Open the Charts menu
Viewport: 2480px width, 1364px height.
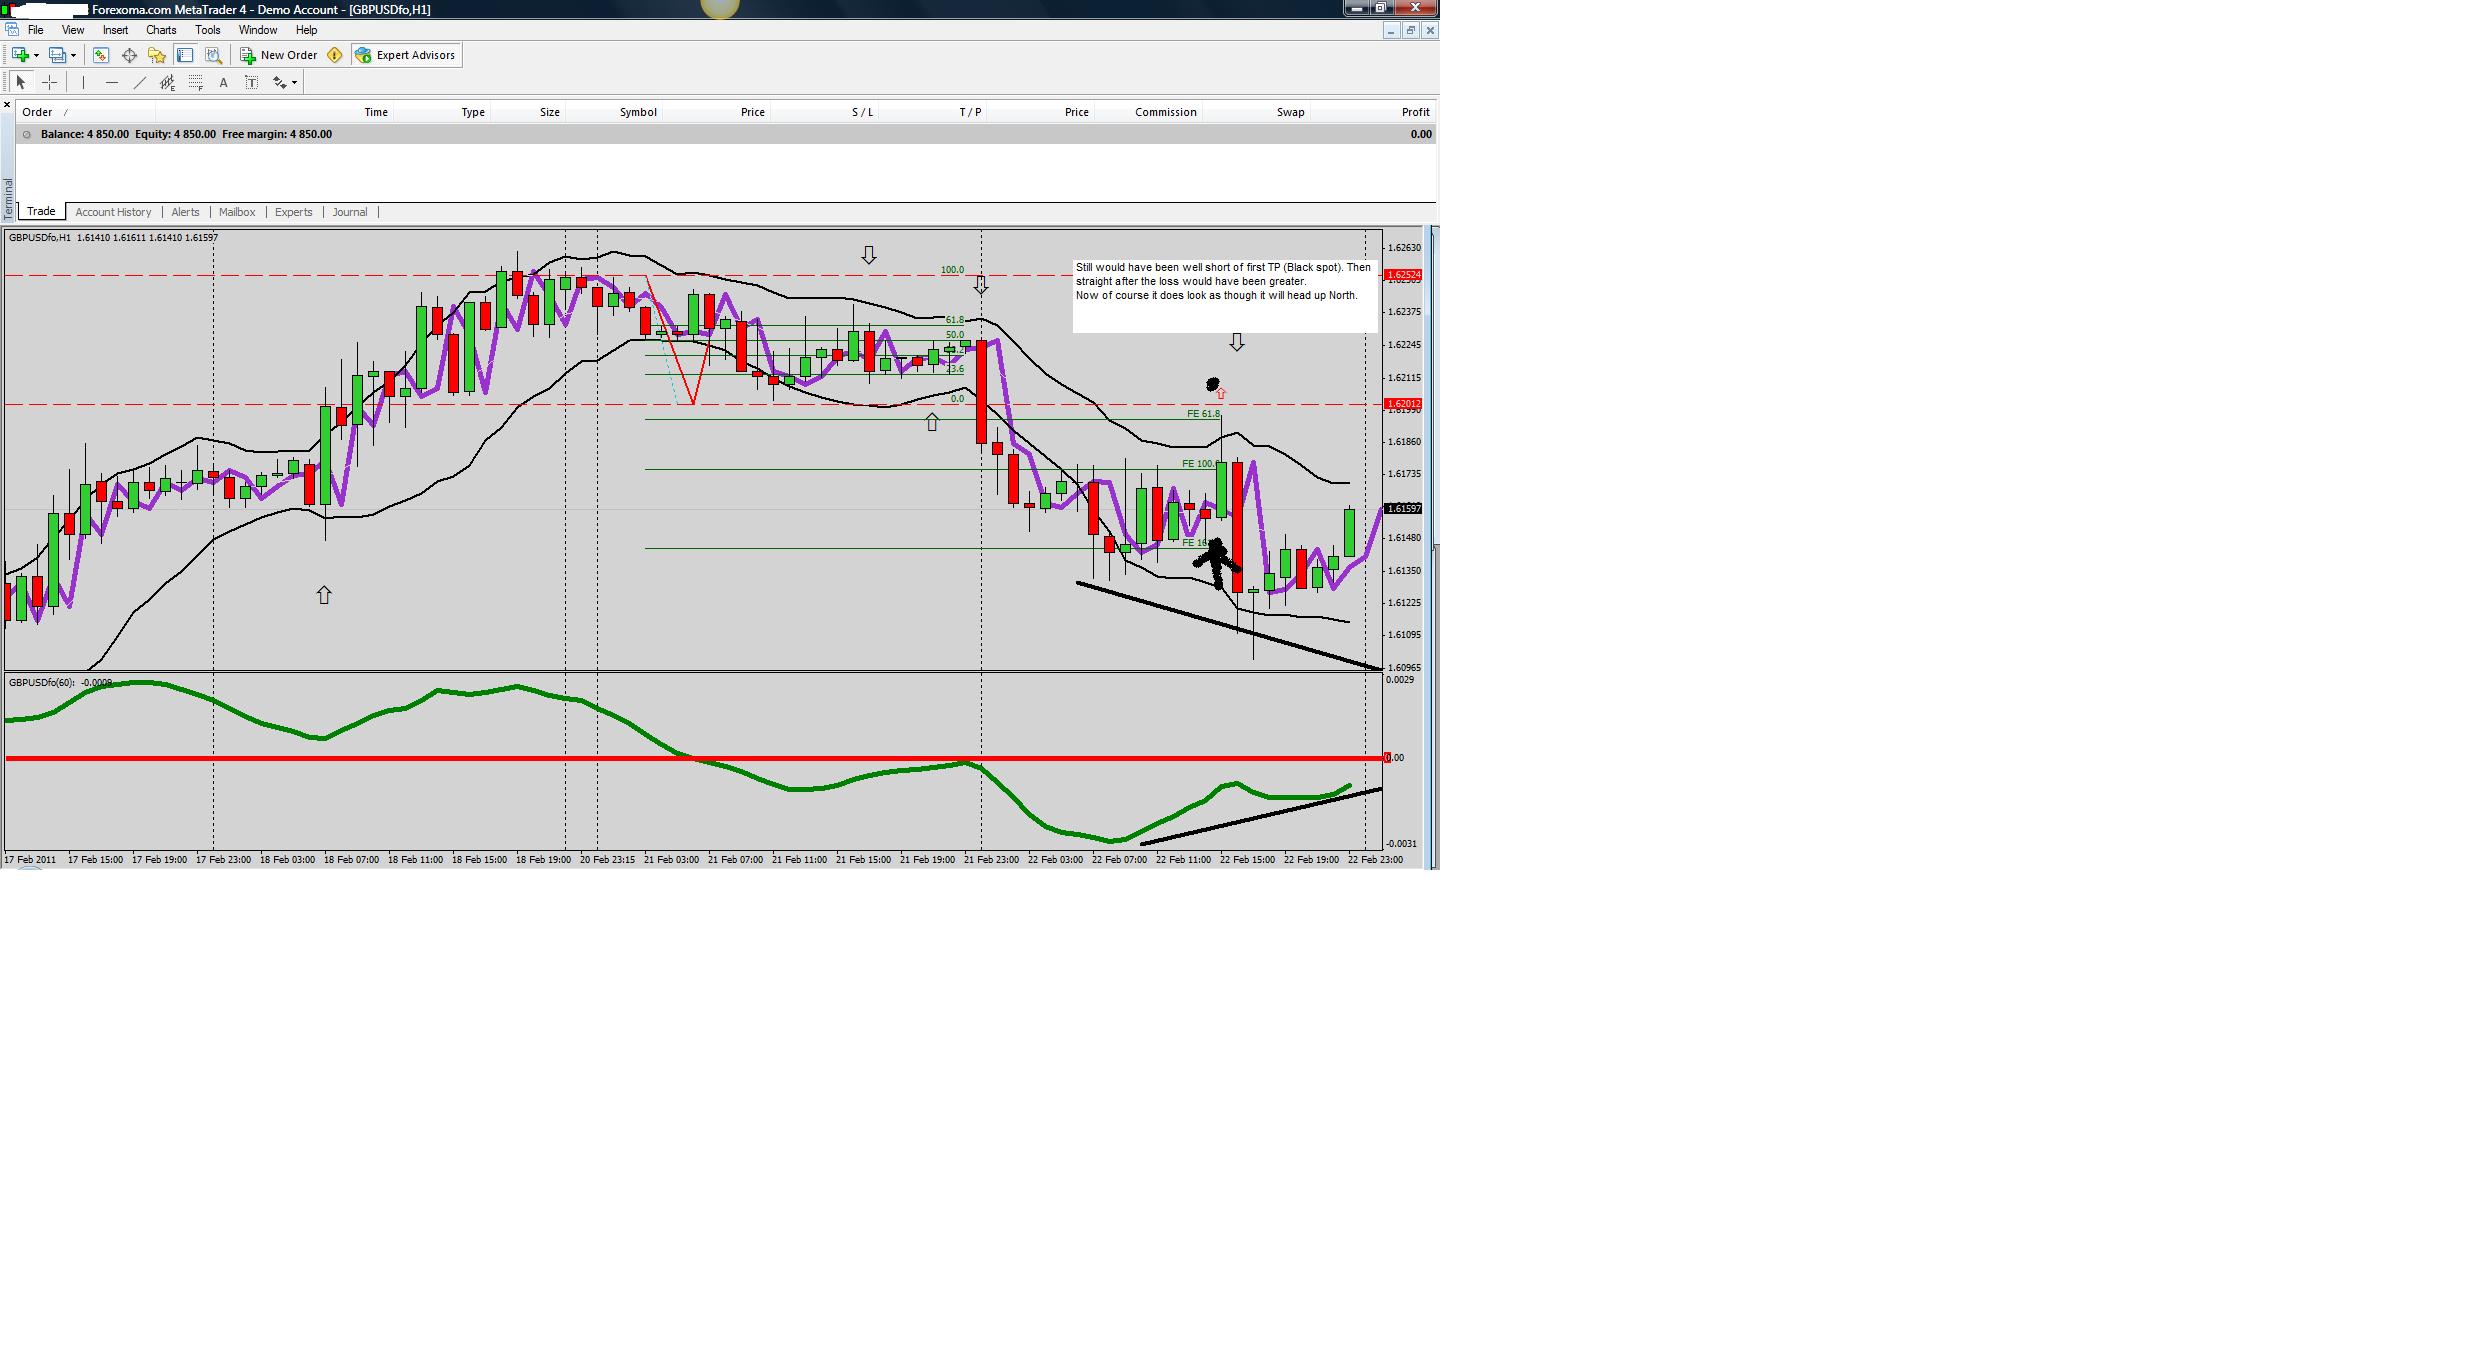coord(161,30)
